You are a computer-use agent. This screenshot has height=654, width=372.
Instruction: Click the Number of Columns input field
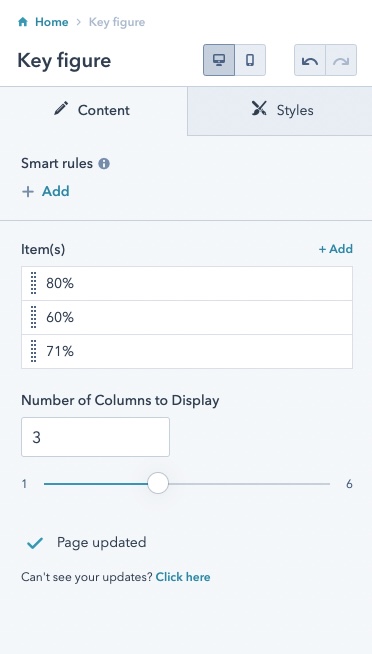pyautogui.click(x=96, y=437)
